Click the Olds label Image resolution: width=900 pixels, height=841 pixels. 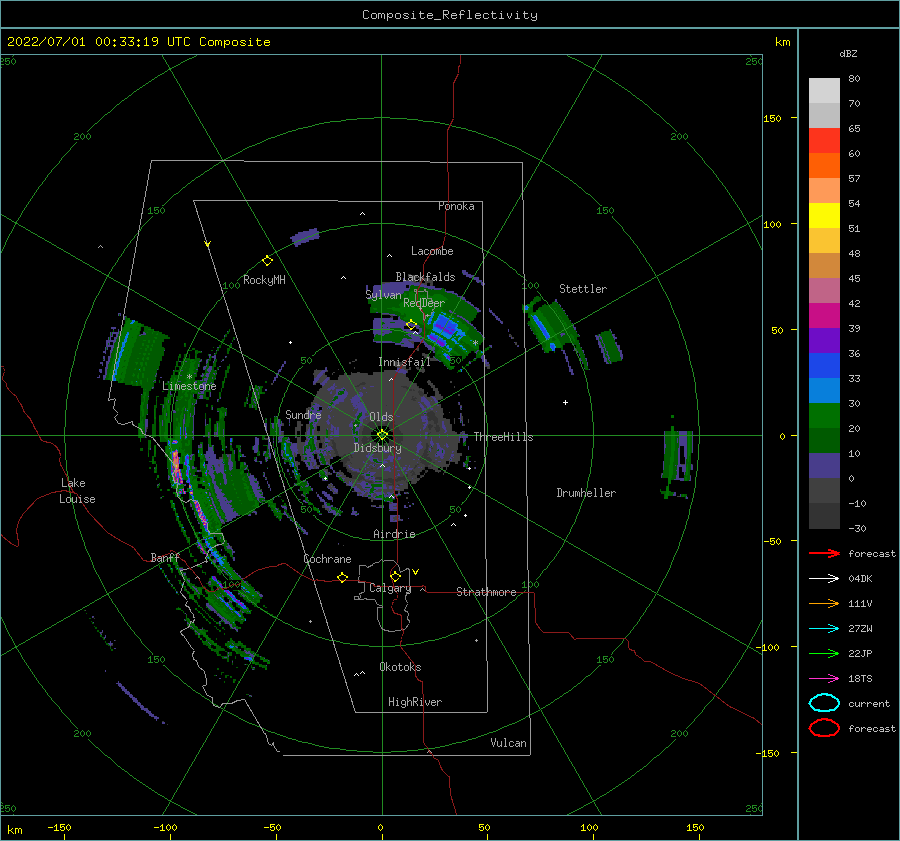381,417
